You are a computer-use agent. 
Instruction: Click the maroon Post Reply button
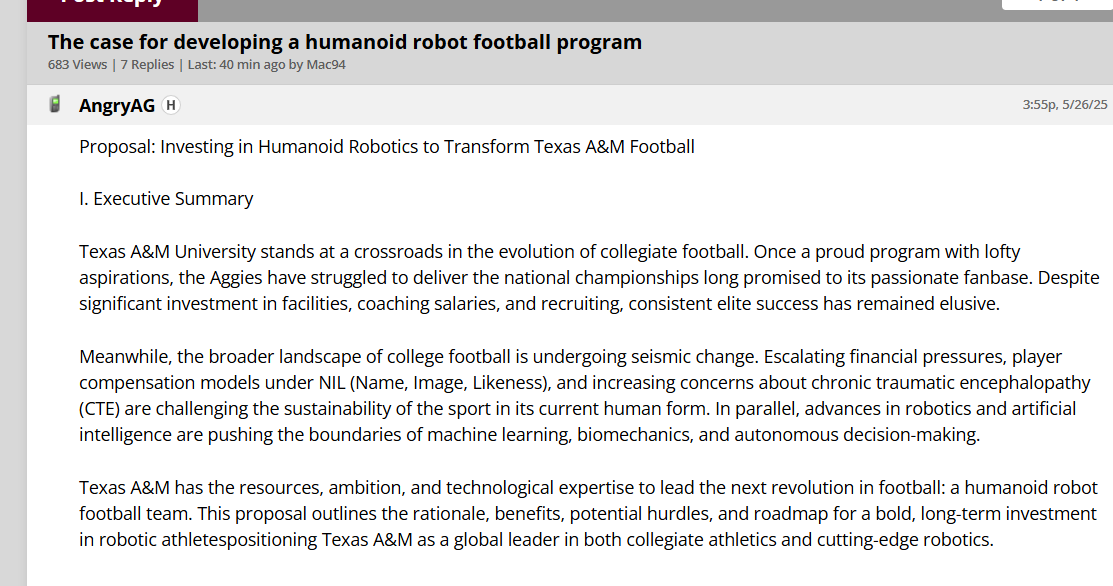(x=112, y=7)
